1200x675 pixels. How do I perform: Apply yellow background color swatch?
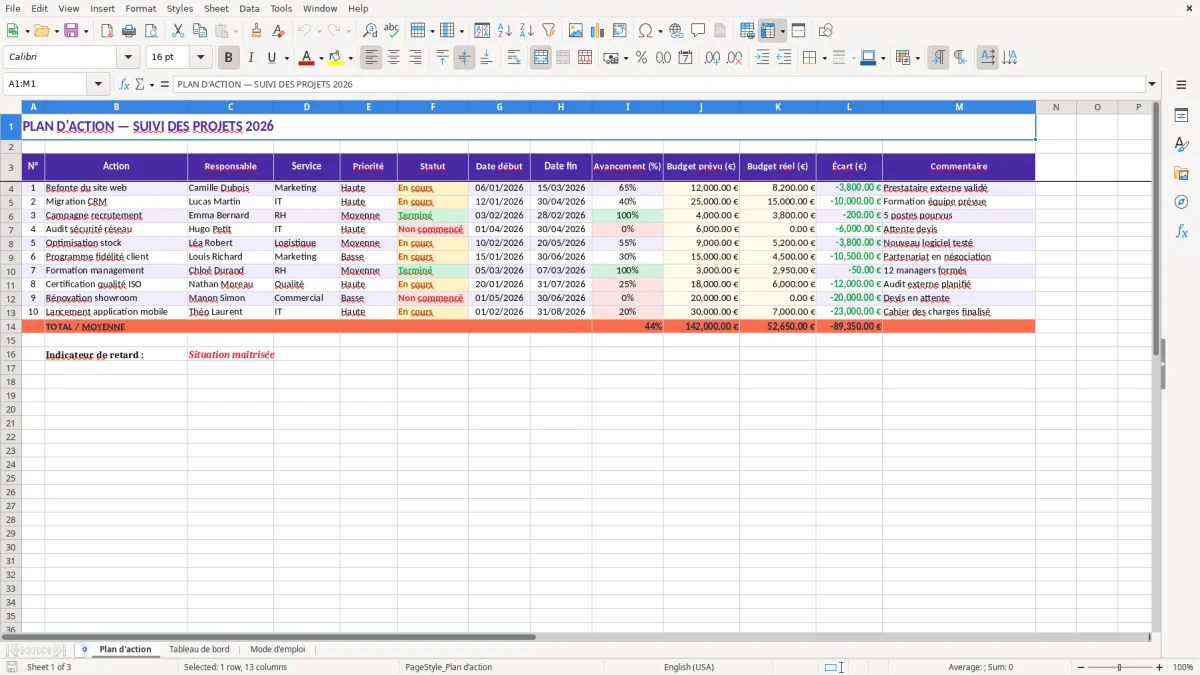click(x=336, y=58)
